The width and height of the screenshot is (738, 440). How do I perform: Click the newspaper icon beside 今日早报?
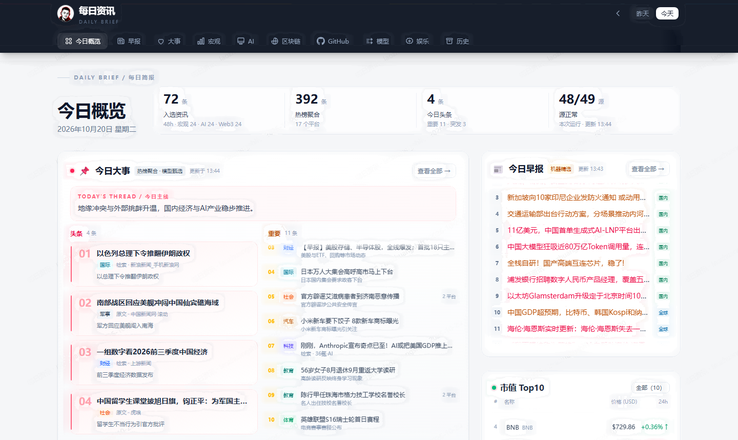(x=497, y=169)
